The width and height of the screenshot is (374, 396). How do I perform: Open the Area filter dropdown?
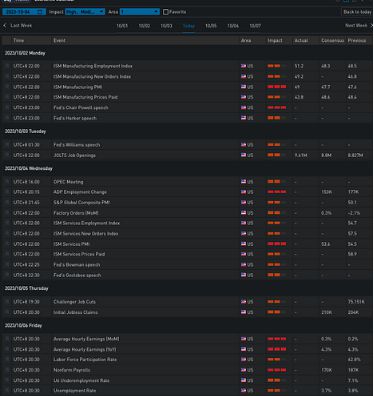140,12
